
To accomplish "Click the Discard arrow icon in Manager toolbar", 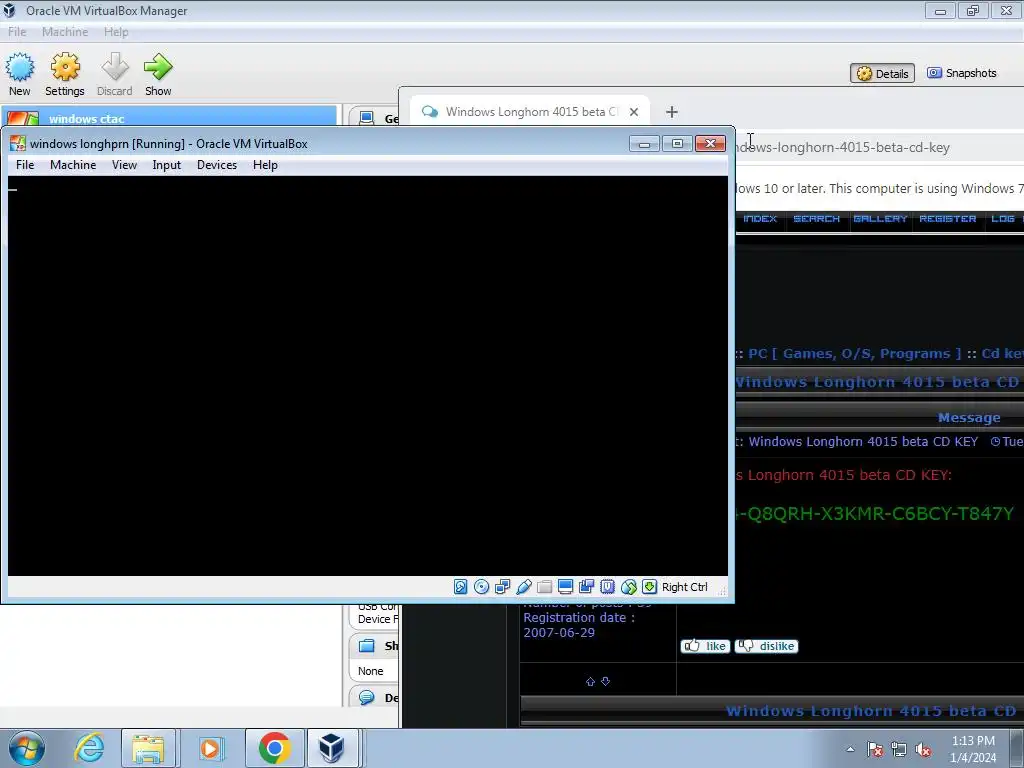I will (x=115, y=67).
